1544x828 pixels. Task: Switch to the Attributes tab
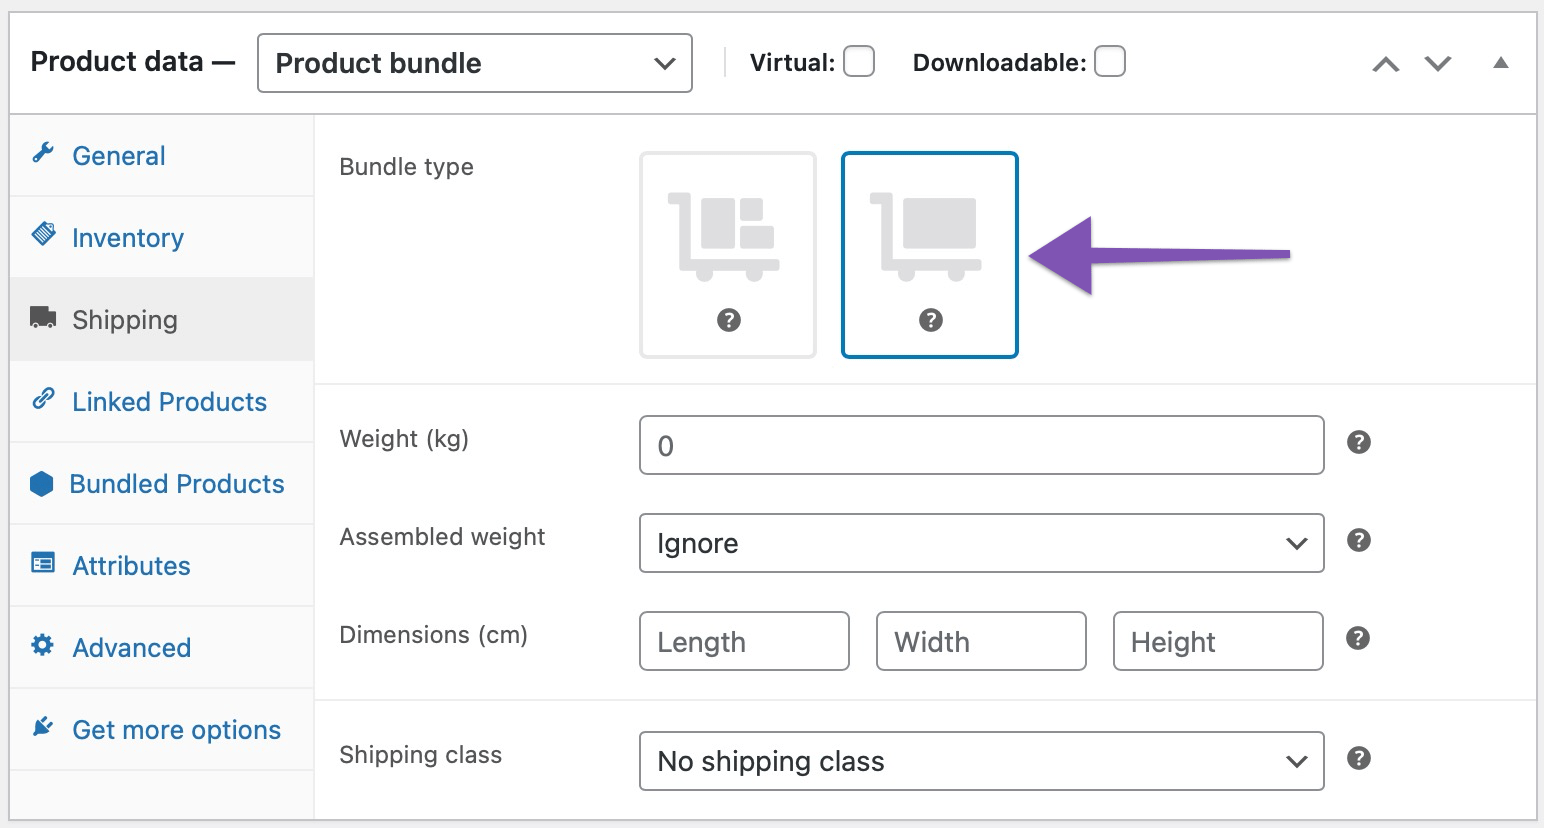131,565
